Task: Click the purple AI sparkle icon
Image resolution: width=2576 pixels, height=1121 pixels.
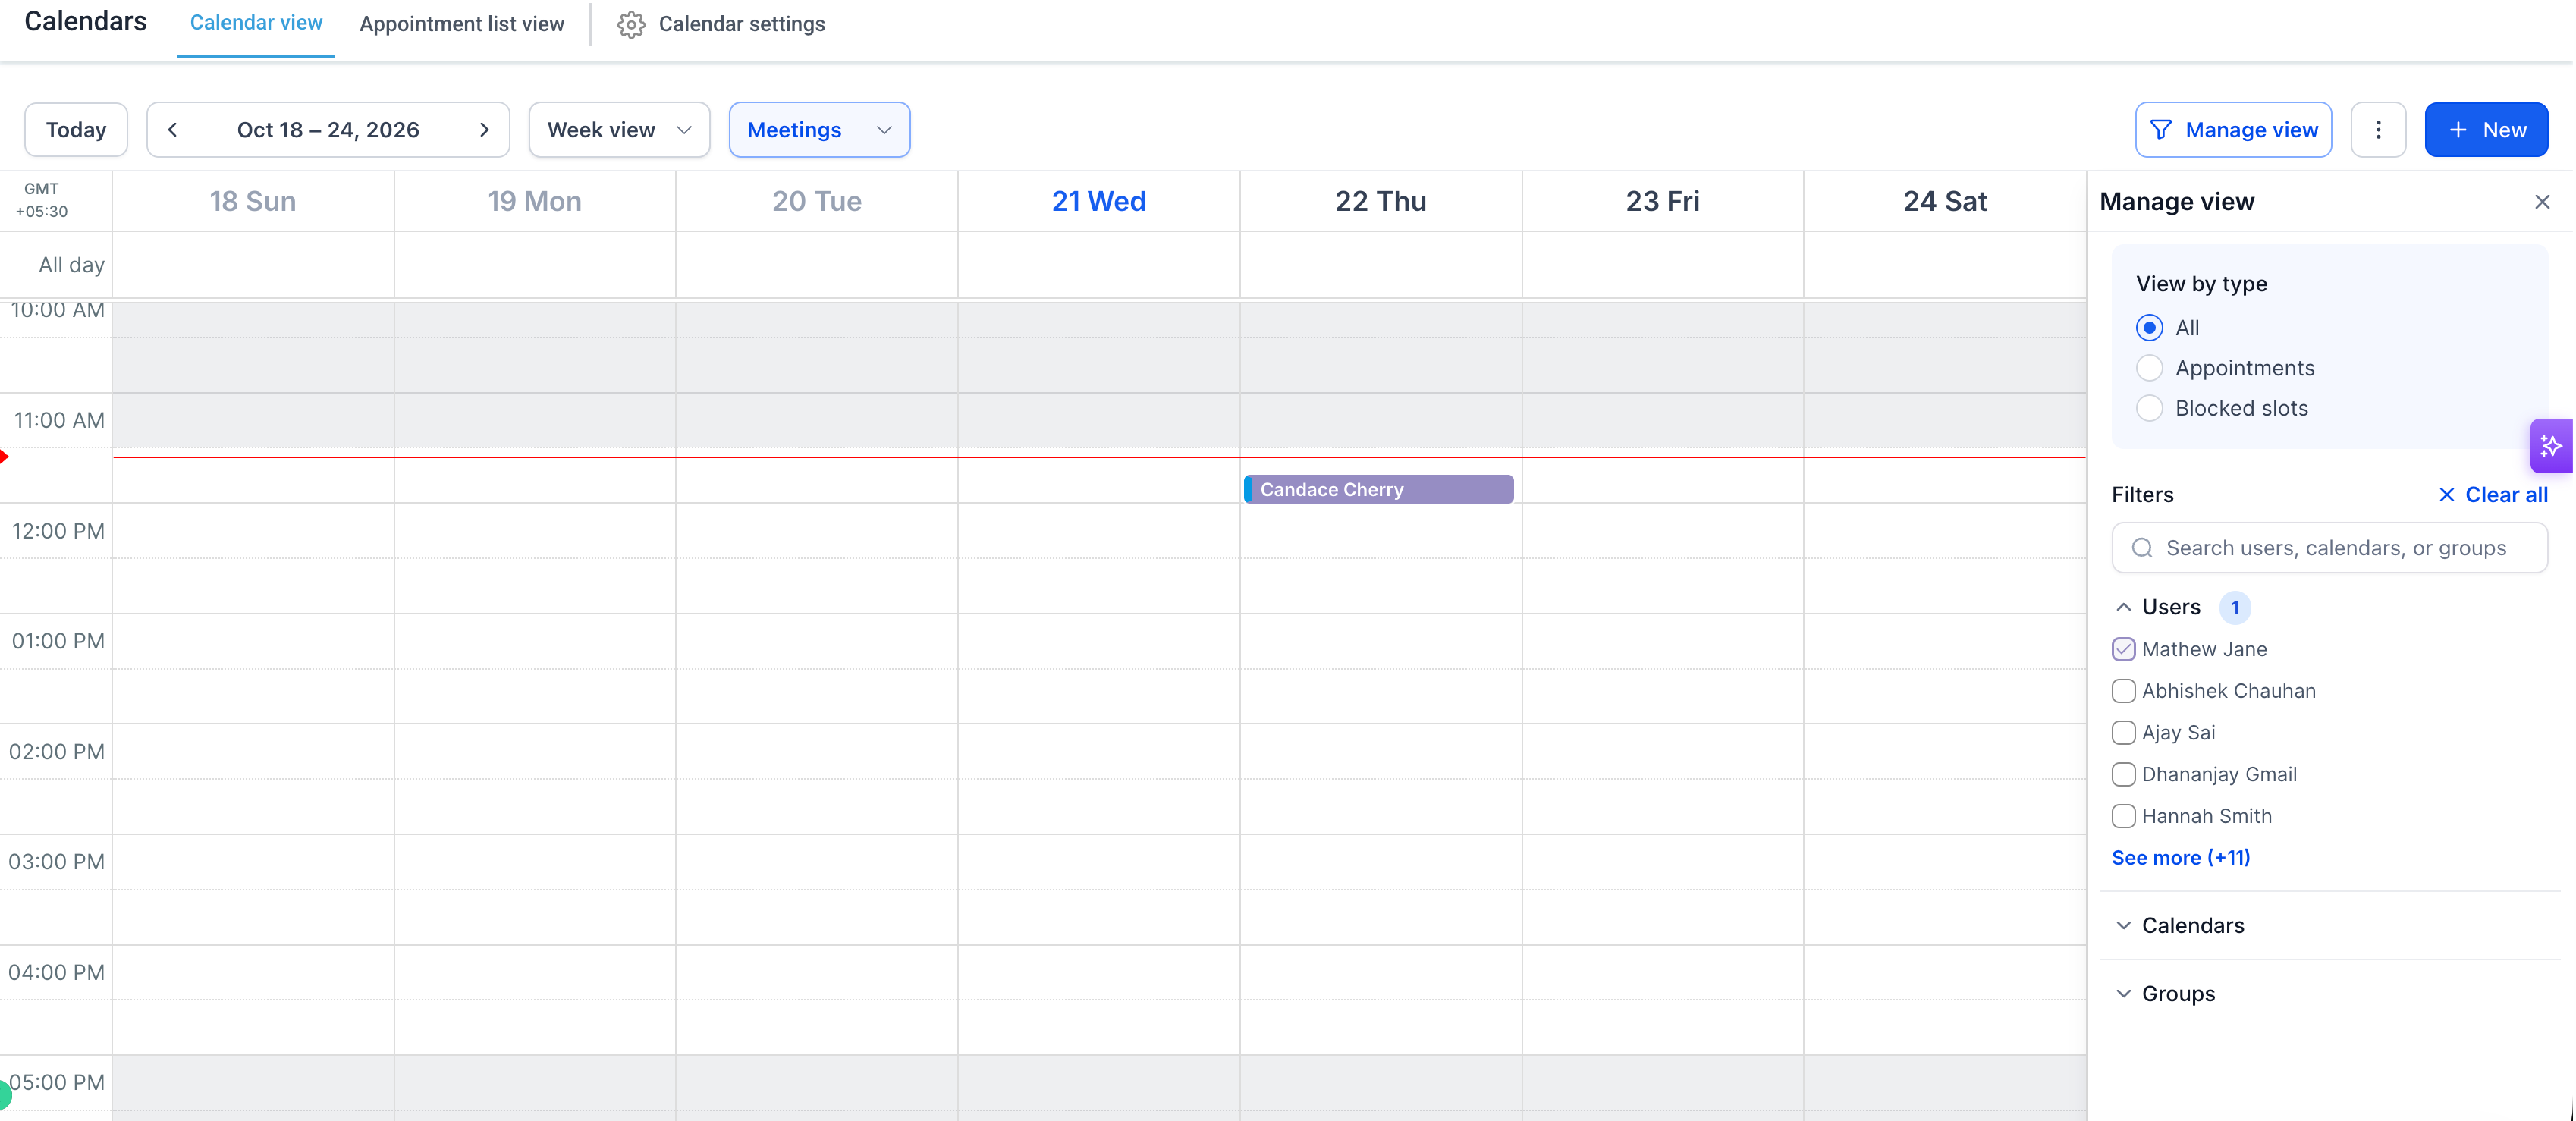Action: click(2551, 446)
